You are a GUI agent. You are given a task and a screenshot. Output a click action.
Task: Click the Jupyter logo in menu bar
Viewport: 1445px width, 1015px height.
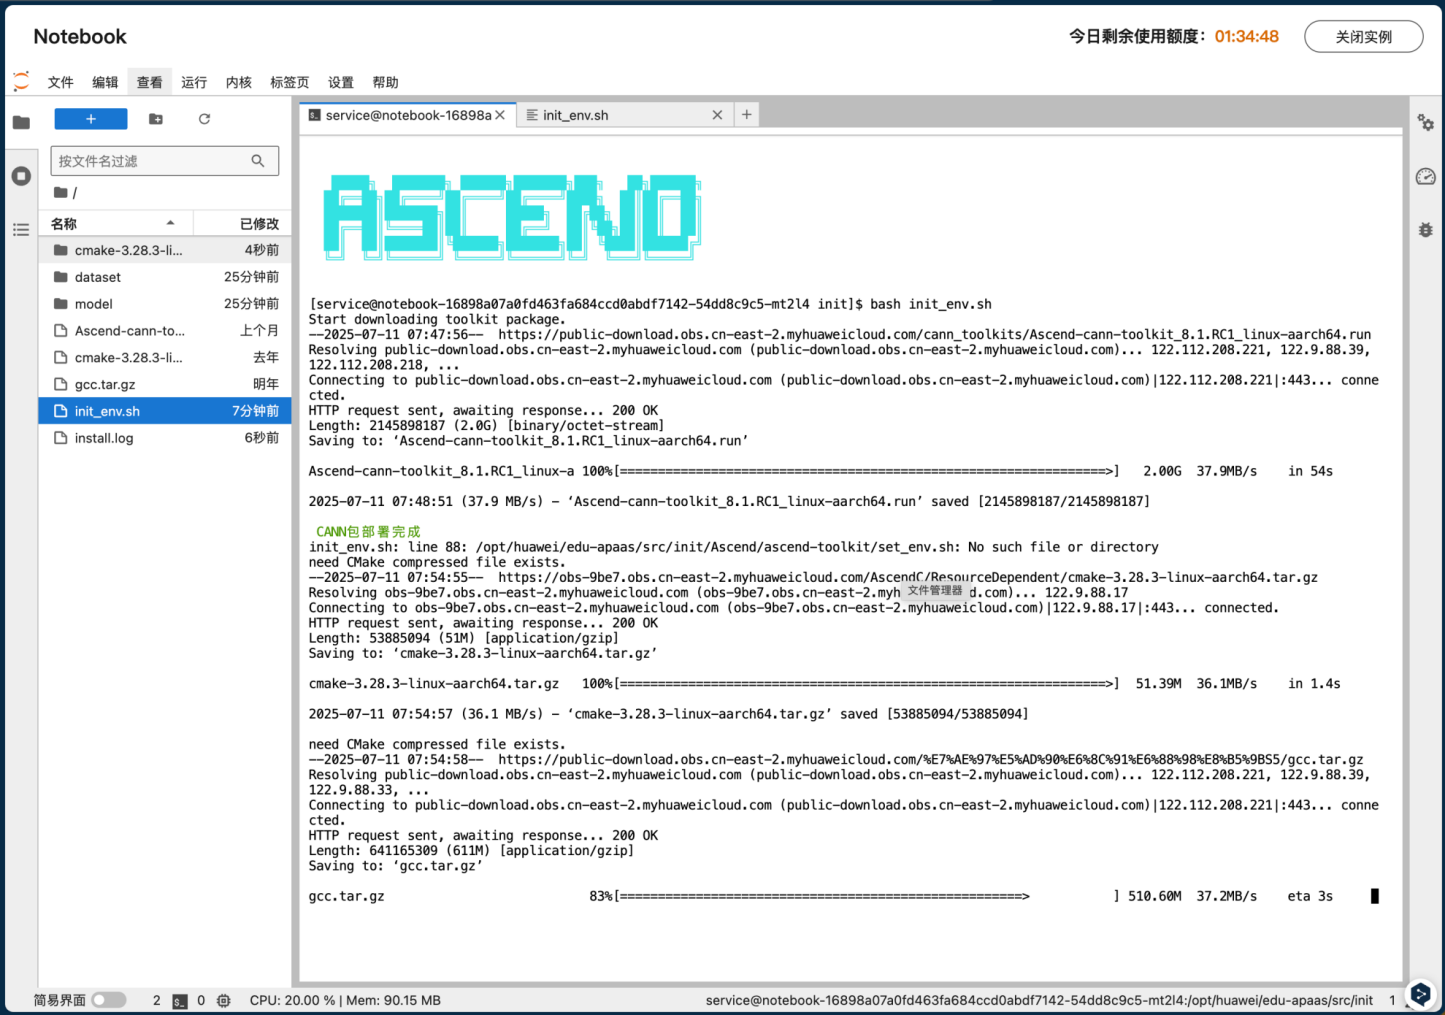click(21, 81)
